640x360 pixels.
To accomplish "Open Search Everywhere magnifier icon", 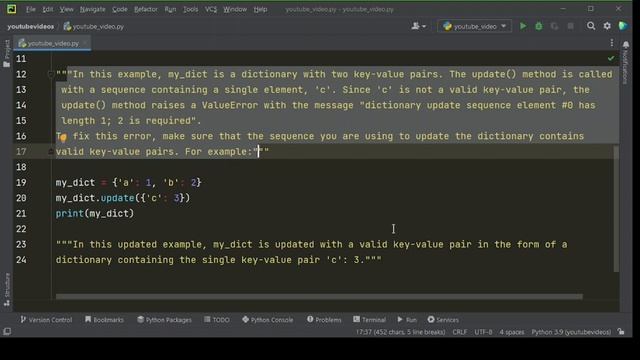I will tap(591, 26).
